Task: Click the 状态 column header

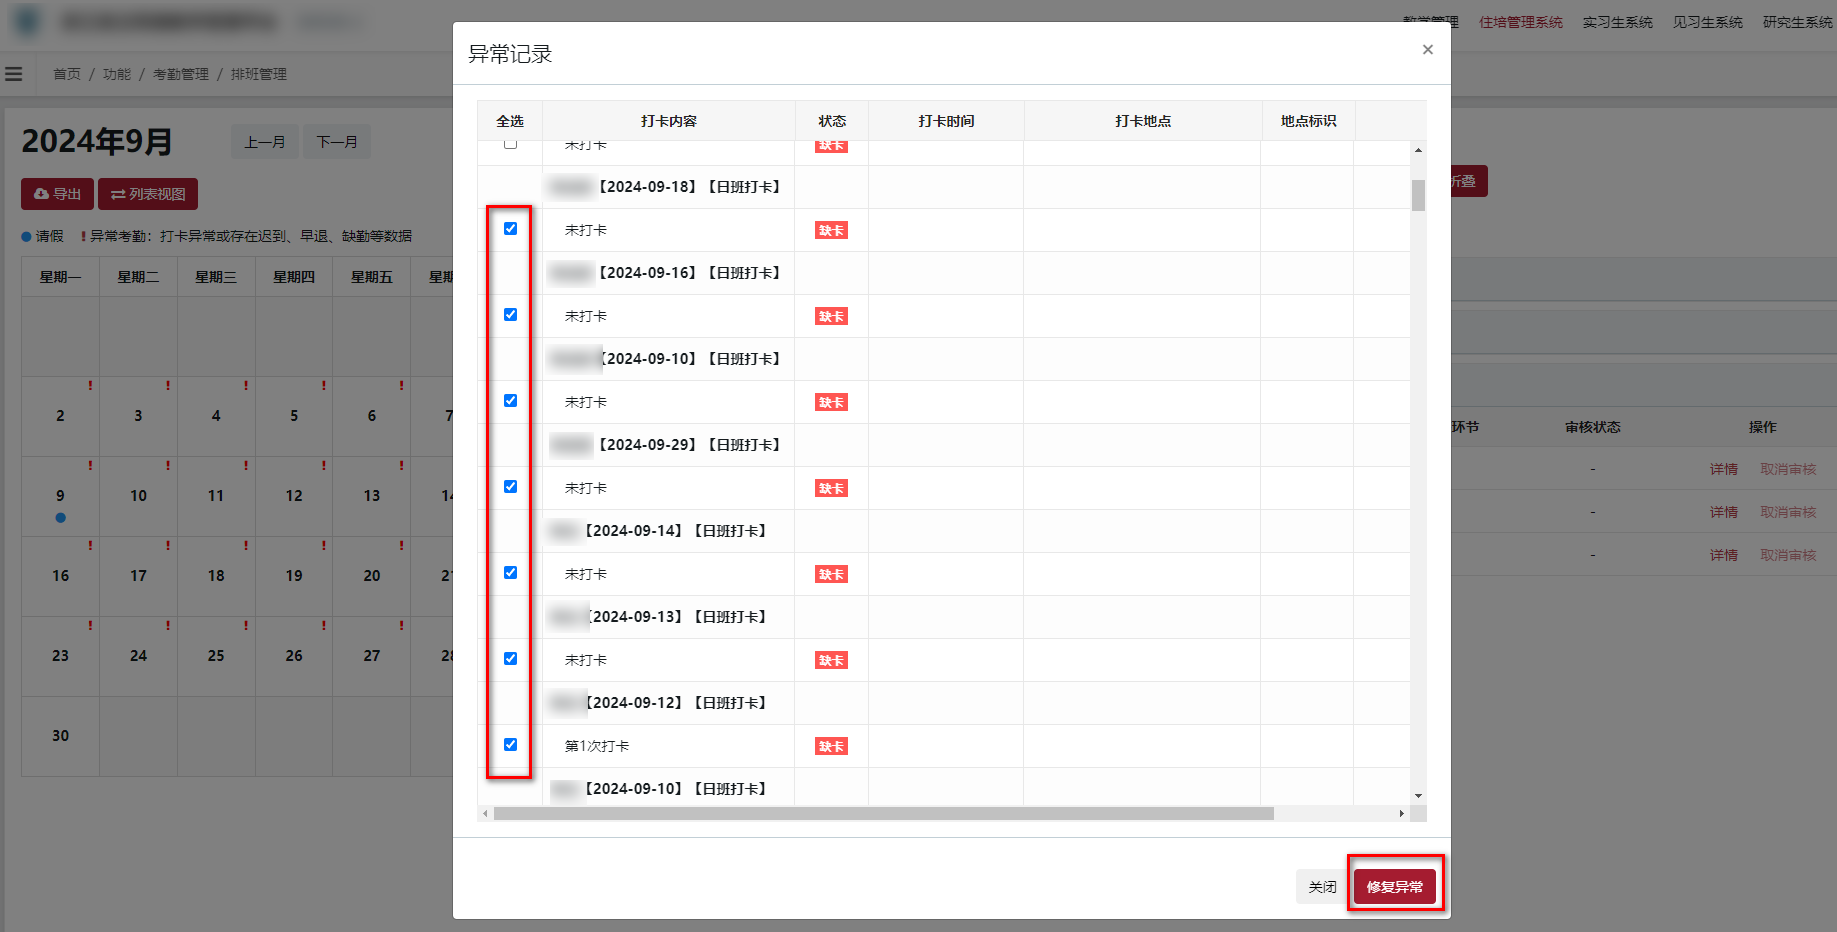Action: point(832,121)
